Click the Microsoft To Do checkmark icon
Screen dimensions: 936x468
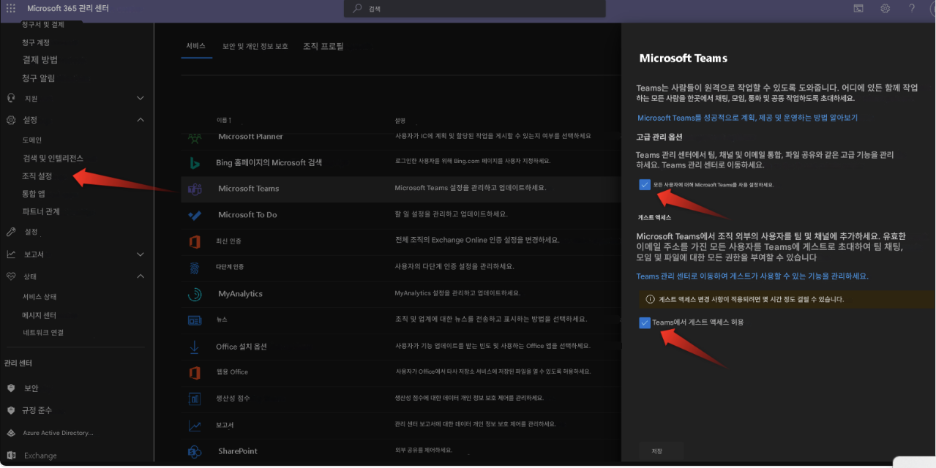point(195,215)
